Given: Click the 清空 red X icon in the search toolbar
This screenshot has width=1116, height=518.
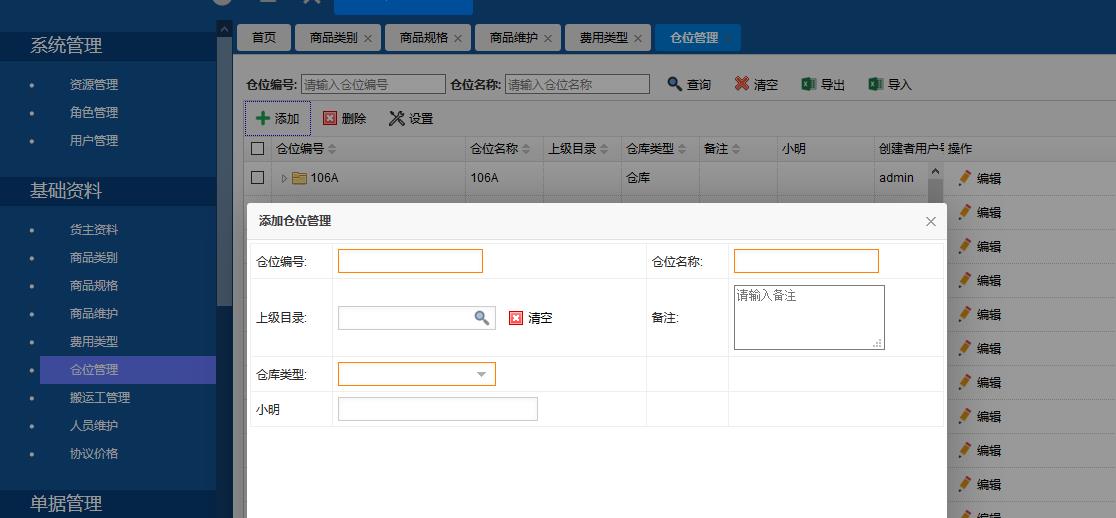Looking at the screenshot, I should tap(741, 85).
